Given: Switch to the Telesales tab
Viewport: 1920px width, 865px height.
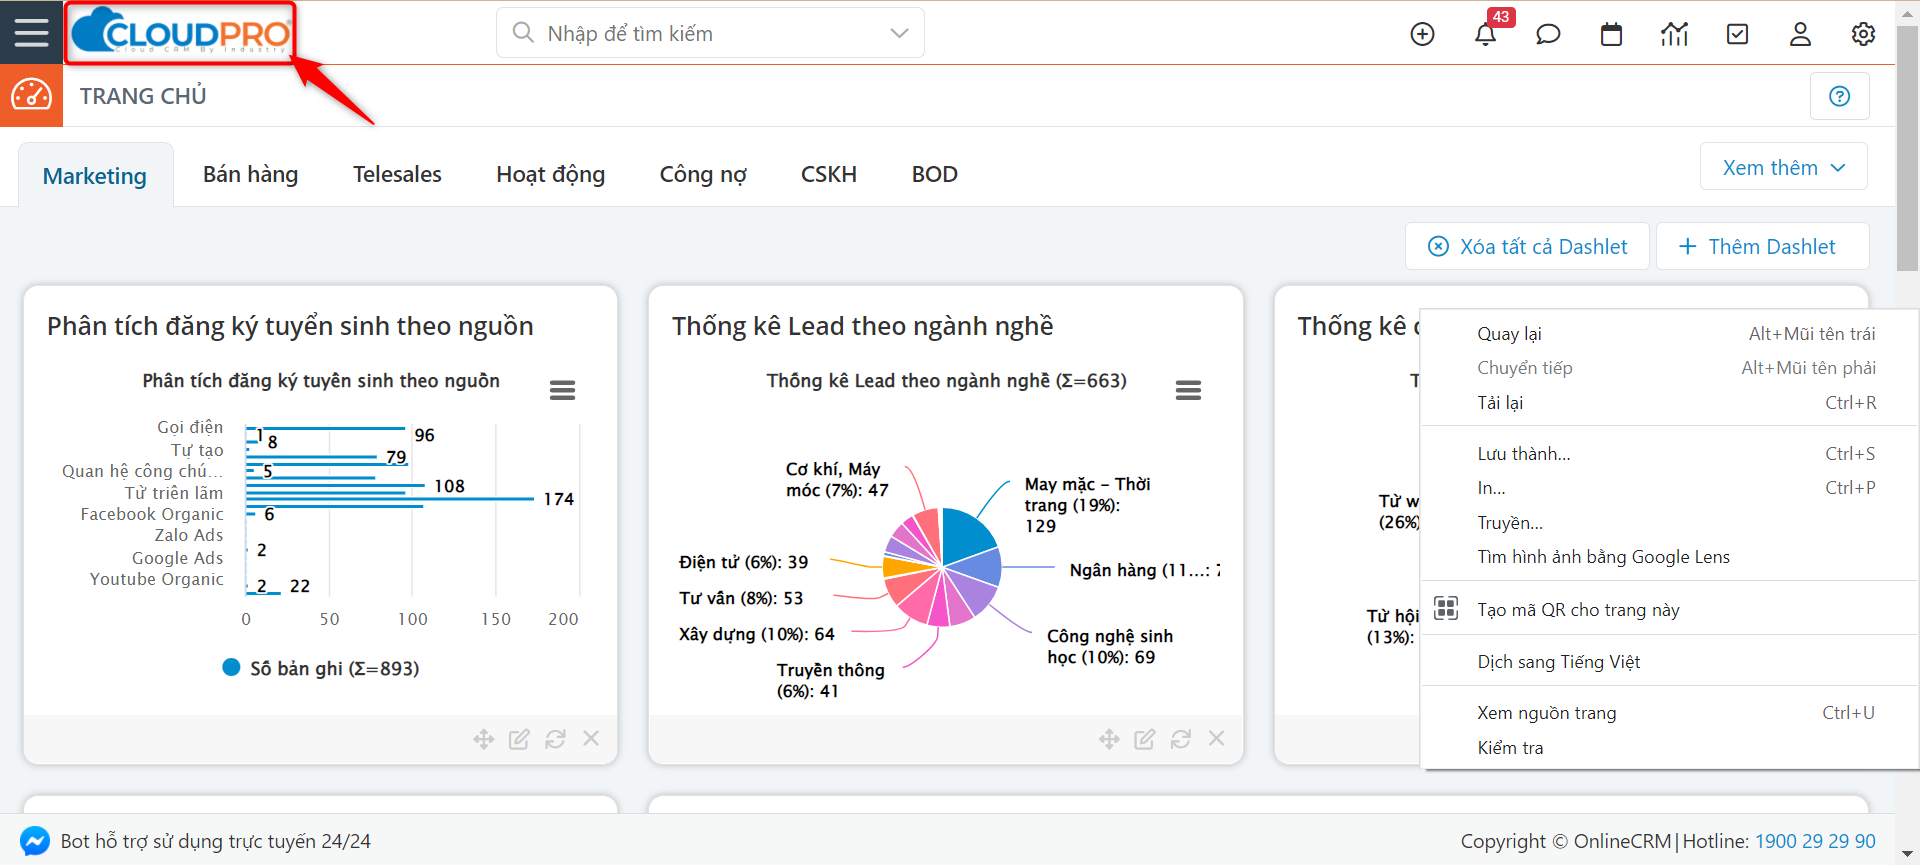Looking at the screenshot, I should click(x=397, y=174).
